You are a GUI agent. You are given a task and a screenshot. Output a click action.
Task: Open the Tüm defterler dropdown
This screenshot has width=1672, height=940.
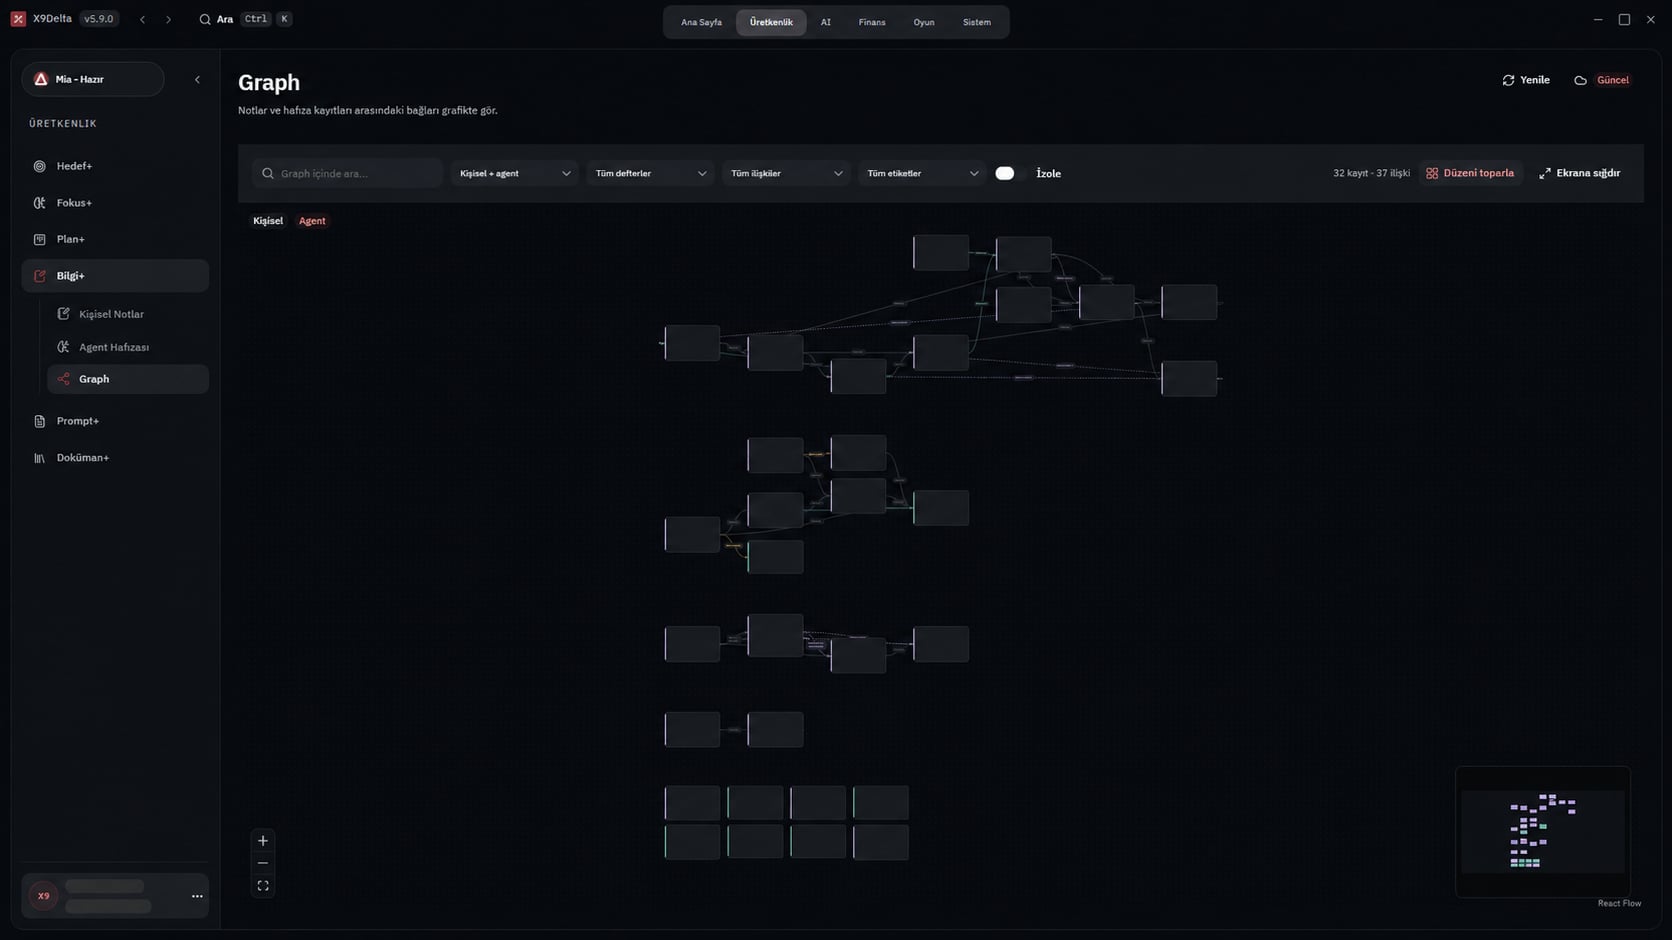[650, 173]
